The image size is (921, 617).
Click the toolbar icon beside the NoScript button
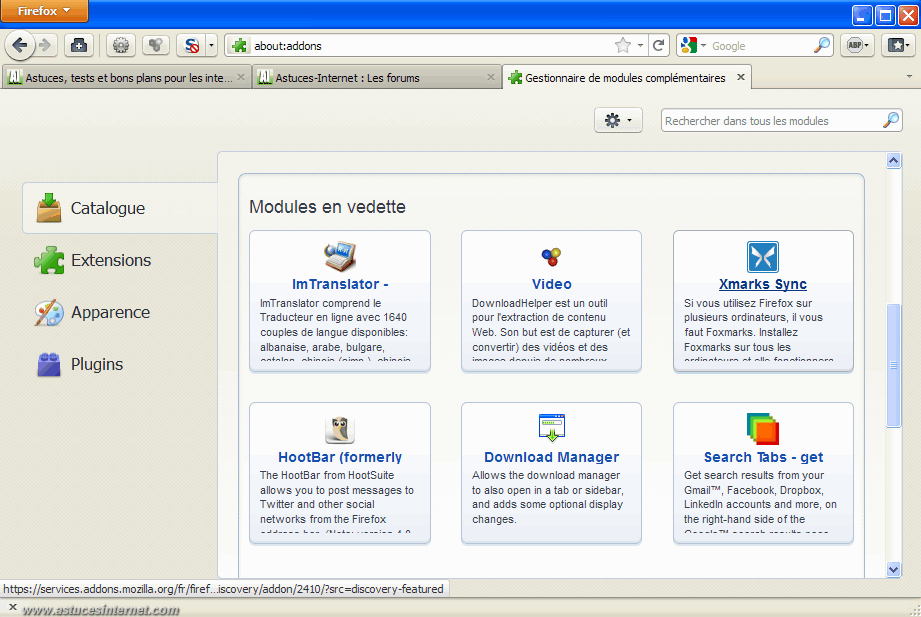[x=156, y=45]
